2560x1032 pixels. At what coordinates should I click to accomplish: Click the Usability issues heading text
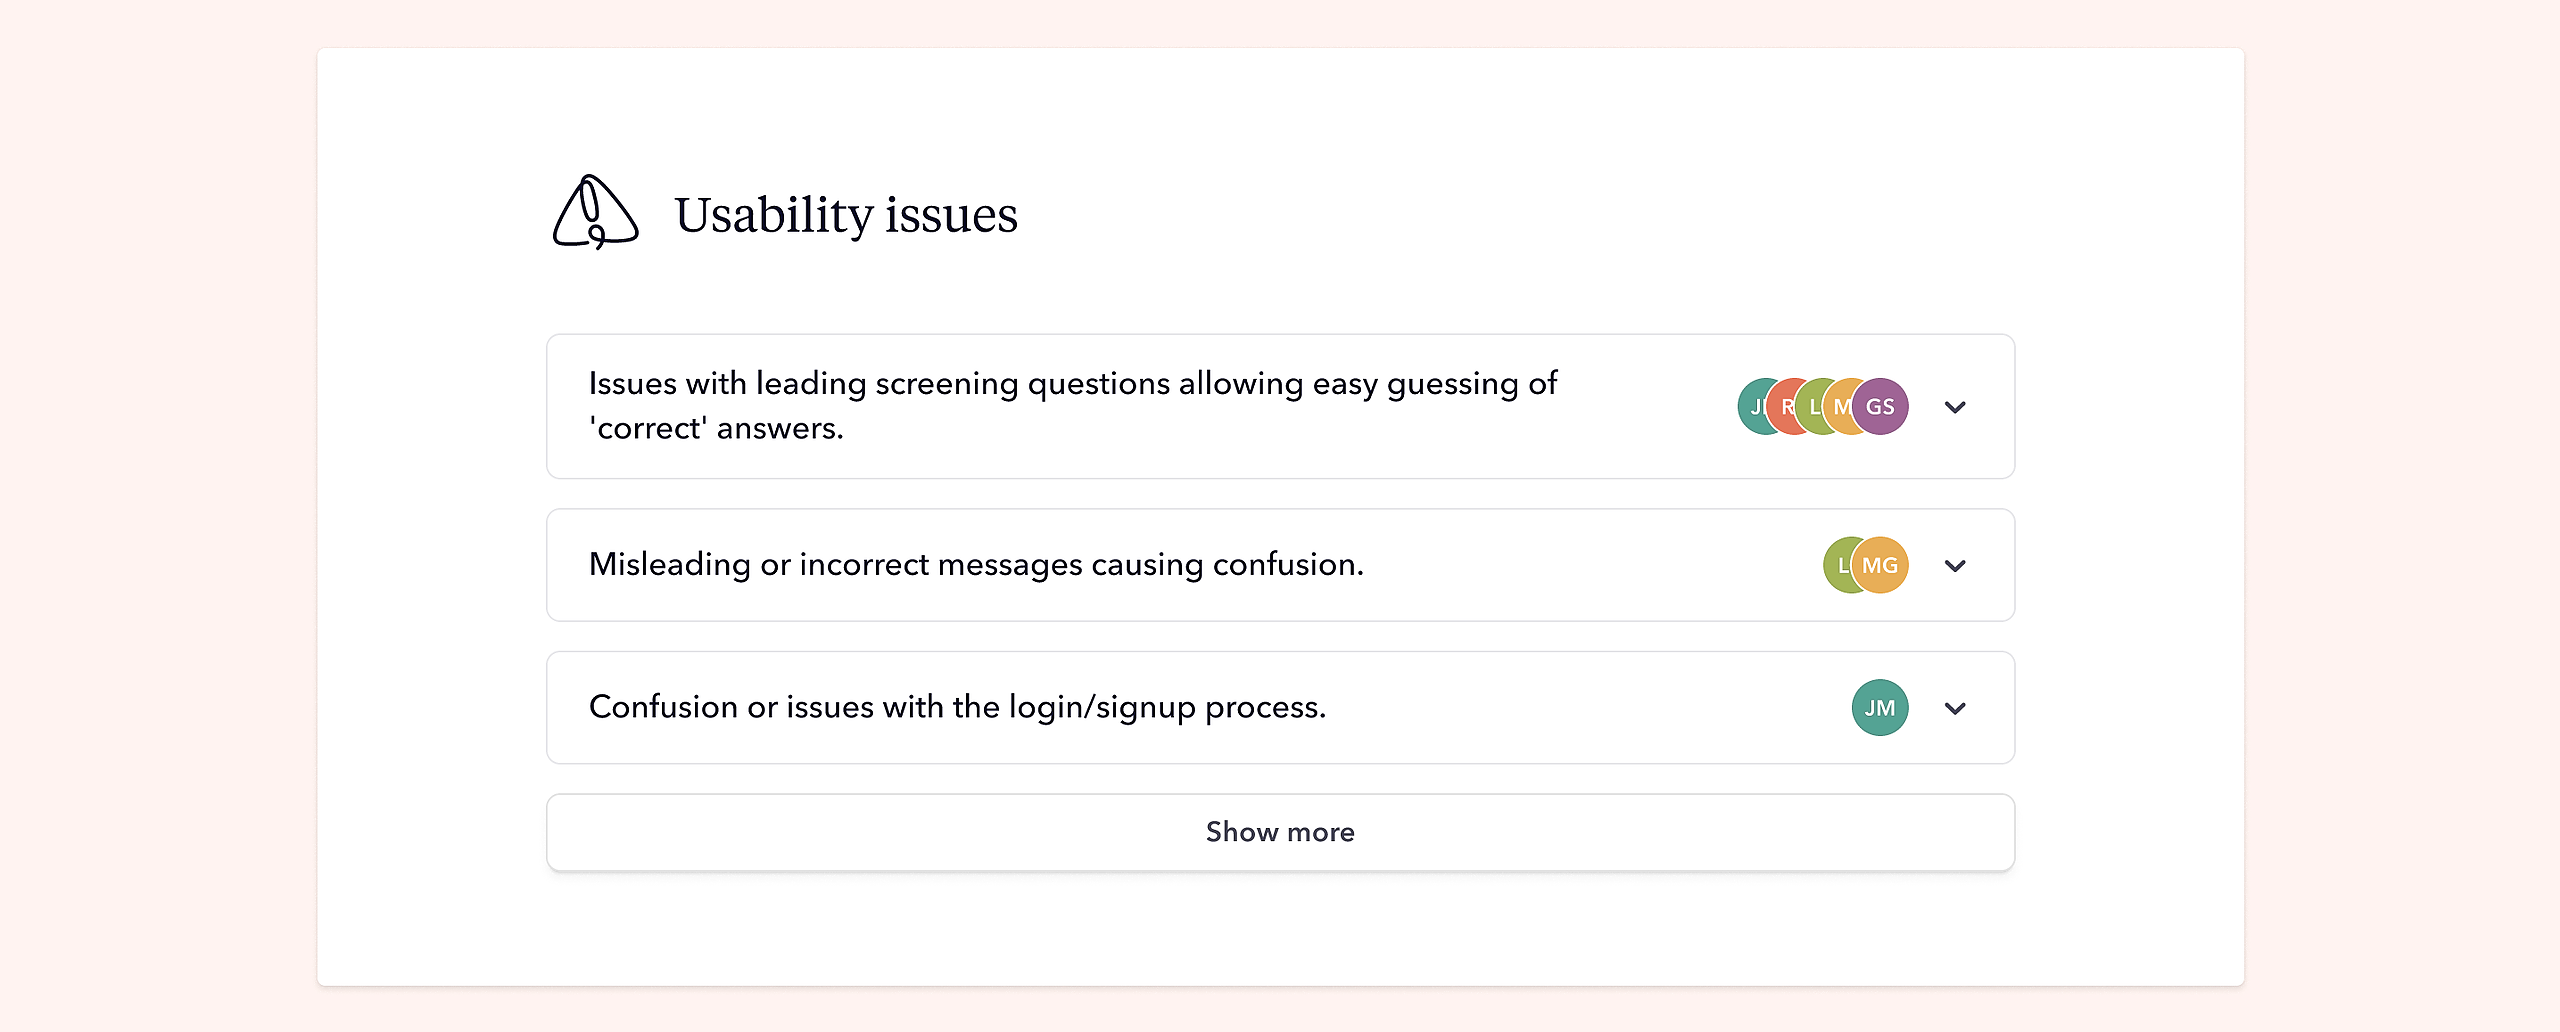845,215
